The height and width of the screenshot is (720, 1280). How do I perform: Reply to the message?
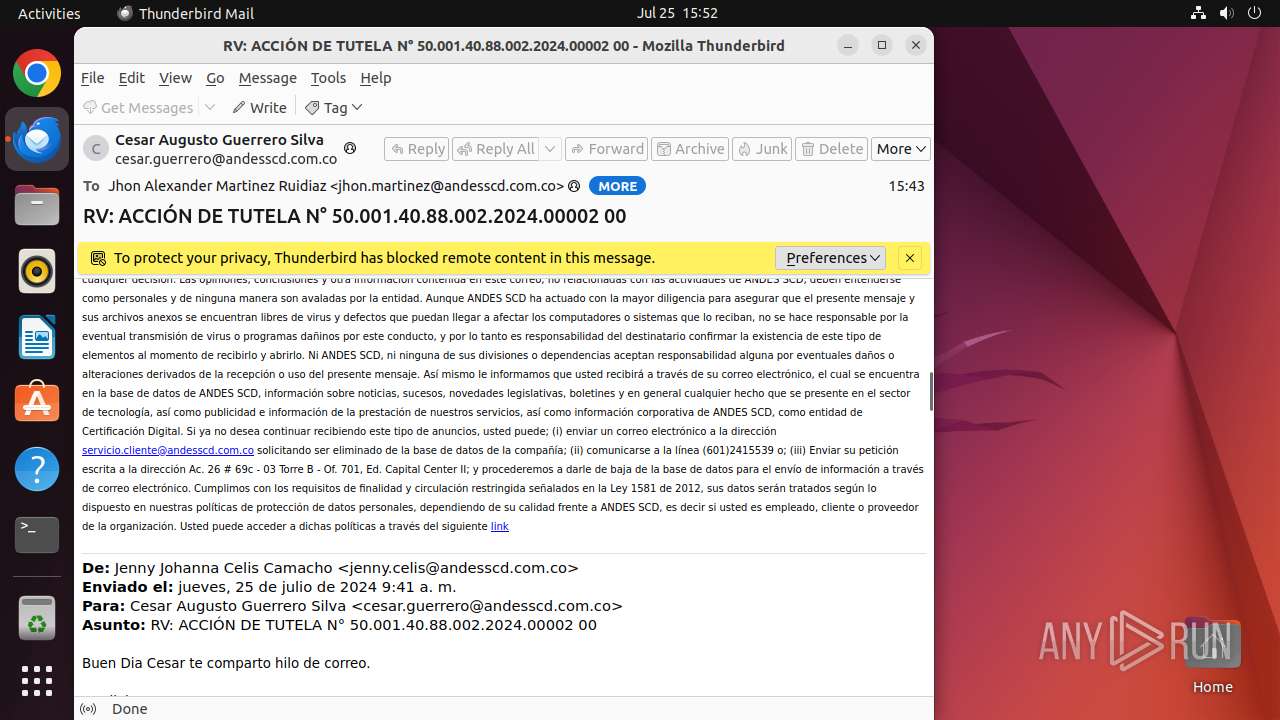(418, 149)
